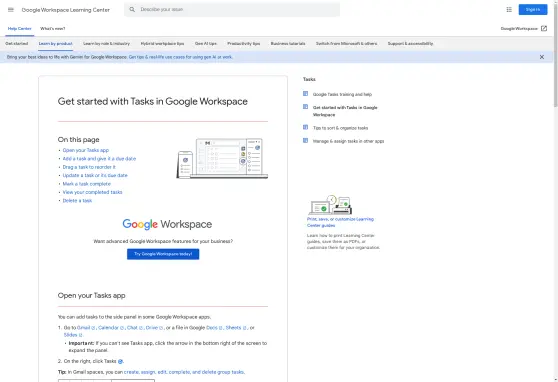Click the Sign in button
Screen dimensions: 558x382
(x=533, y=10)
